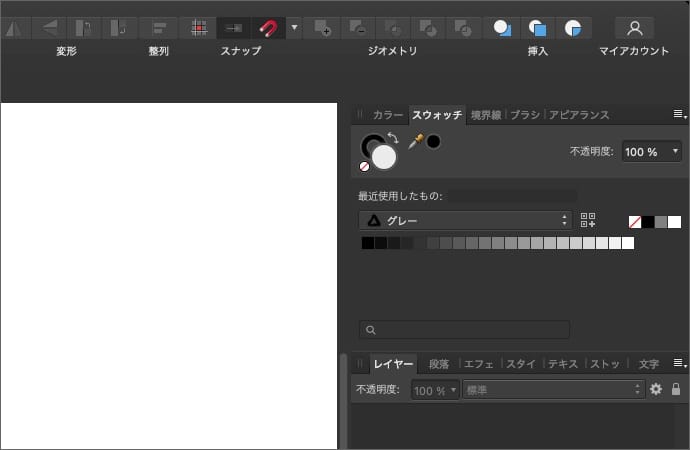Pick the eyedropper color picker tool
This screenshot has height=450, width=690.
tap(416, 142)
